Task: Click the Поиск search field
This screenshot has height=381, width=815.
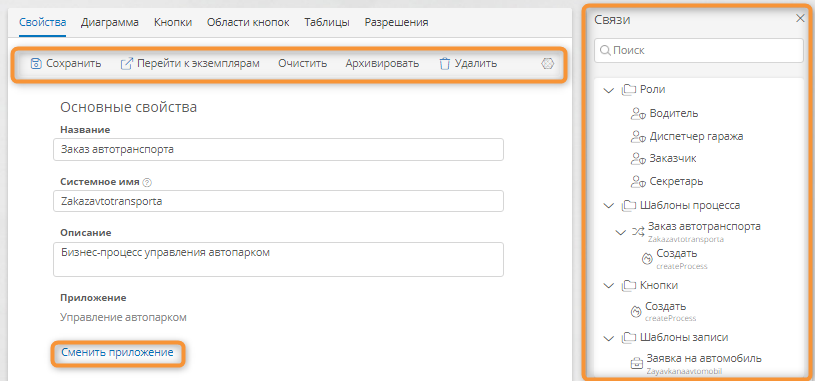Action: 699,50
